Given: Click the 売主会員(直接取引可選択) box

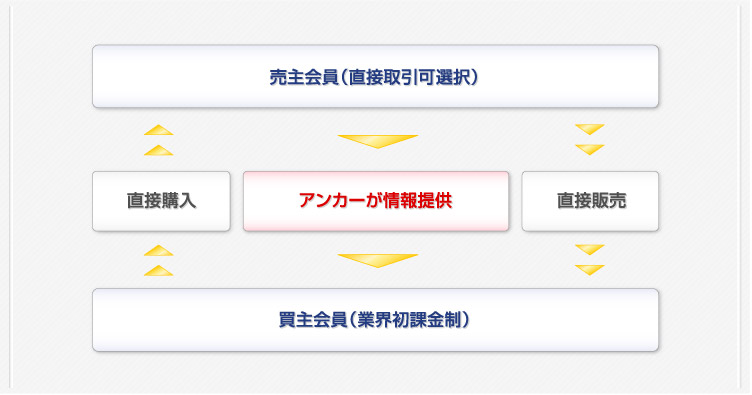Looking at the screenshot, I should point(375,76).
